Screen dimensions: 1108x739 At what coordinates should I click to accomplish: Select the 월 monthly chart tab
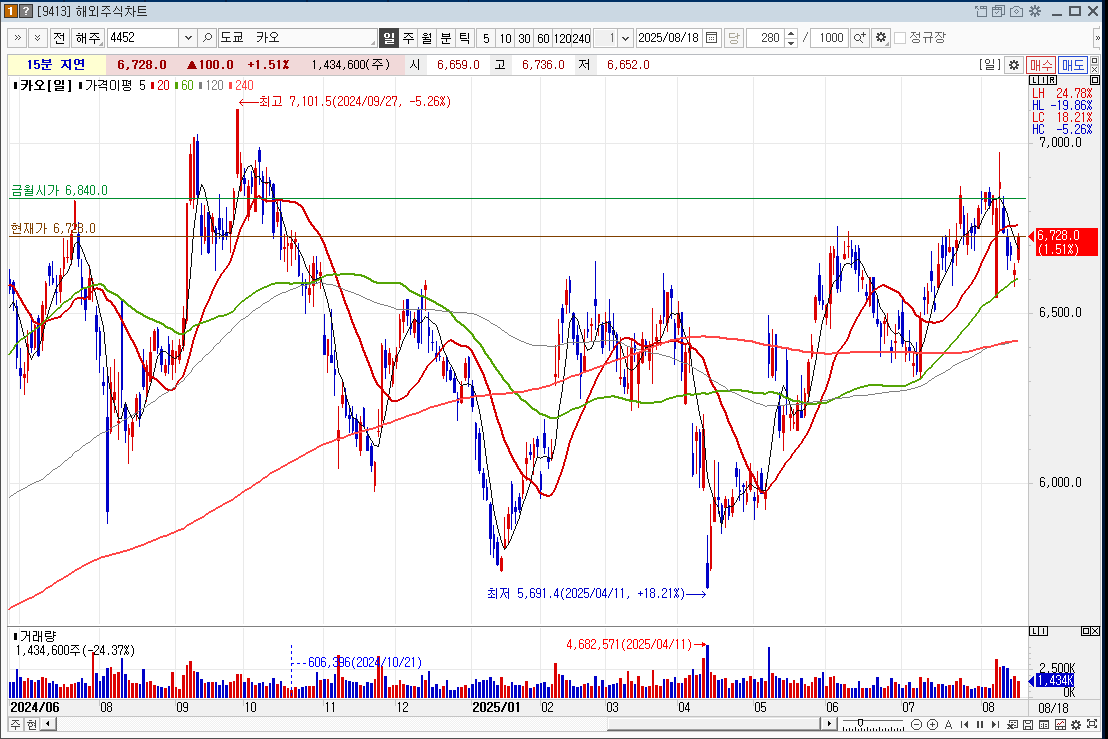click(x=426, y=38)
